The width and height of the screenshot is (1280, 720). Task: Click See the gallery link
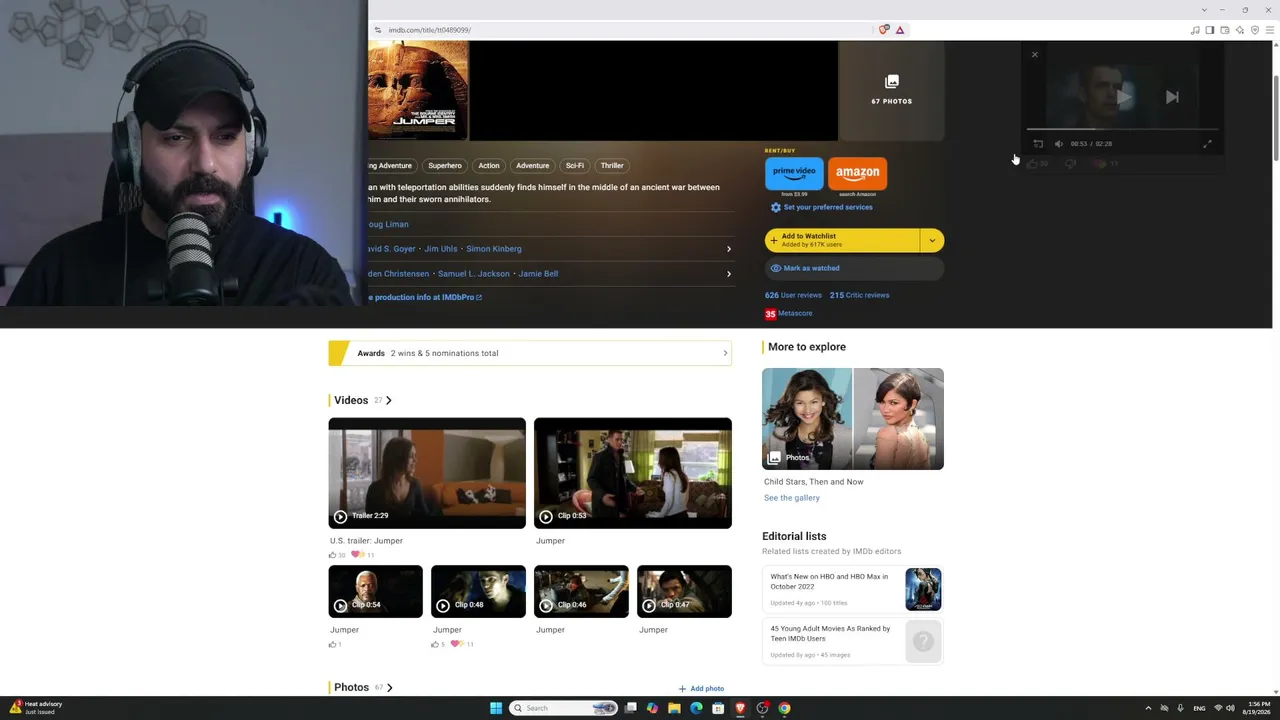tap(792, 498)
